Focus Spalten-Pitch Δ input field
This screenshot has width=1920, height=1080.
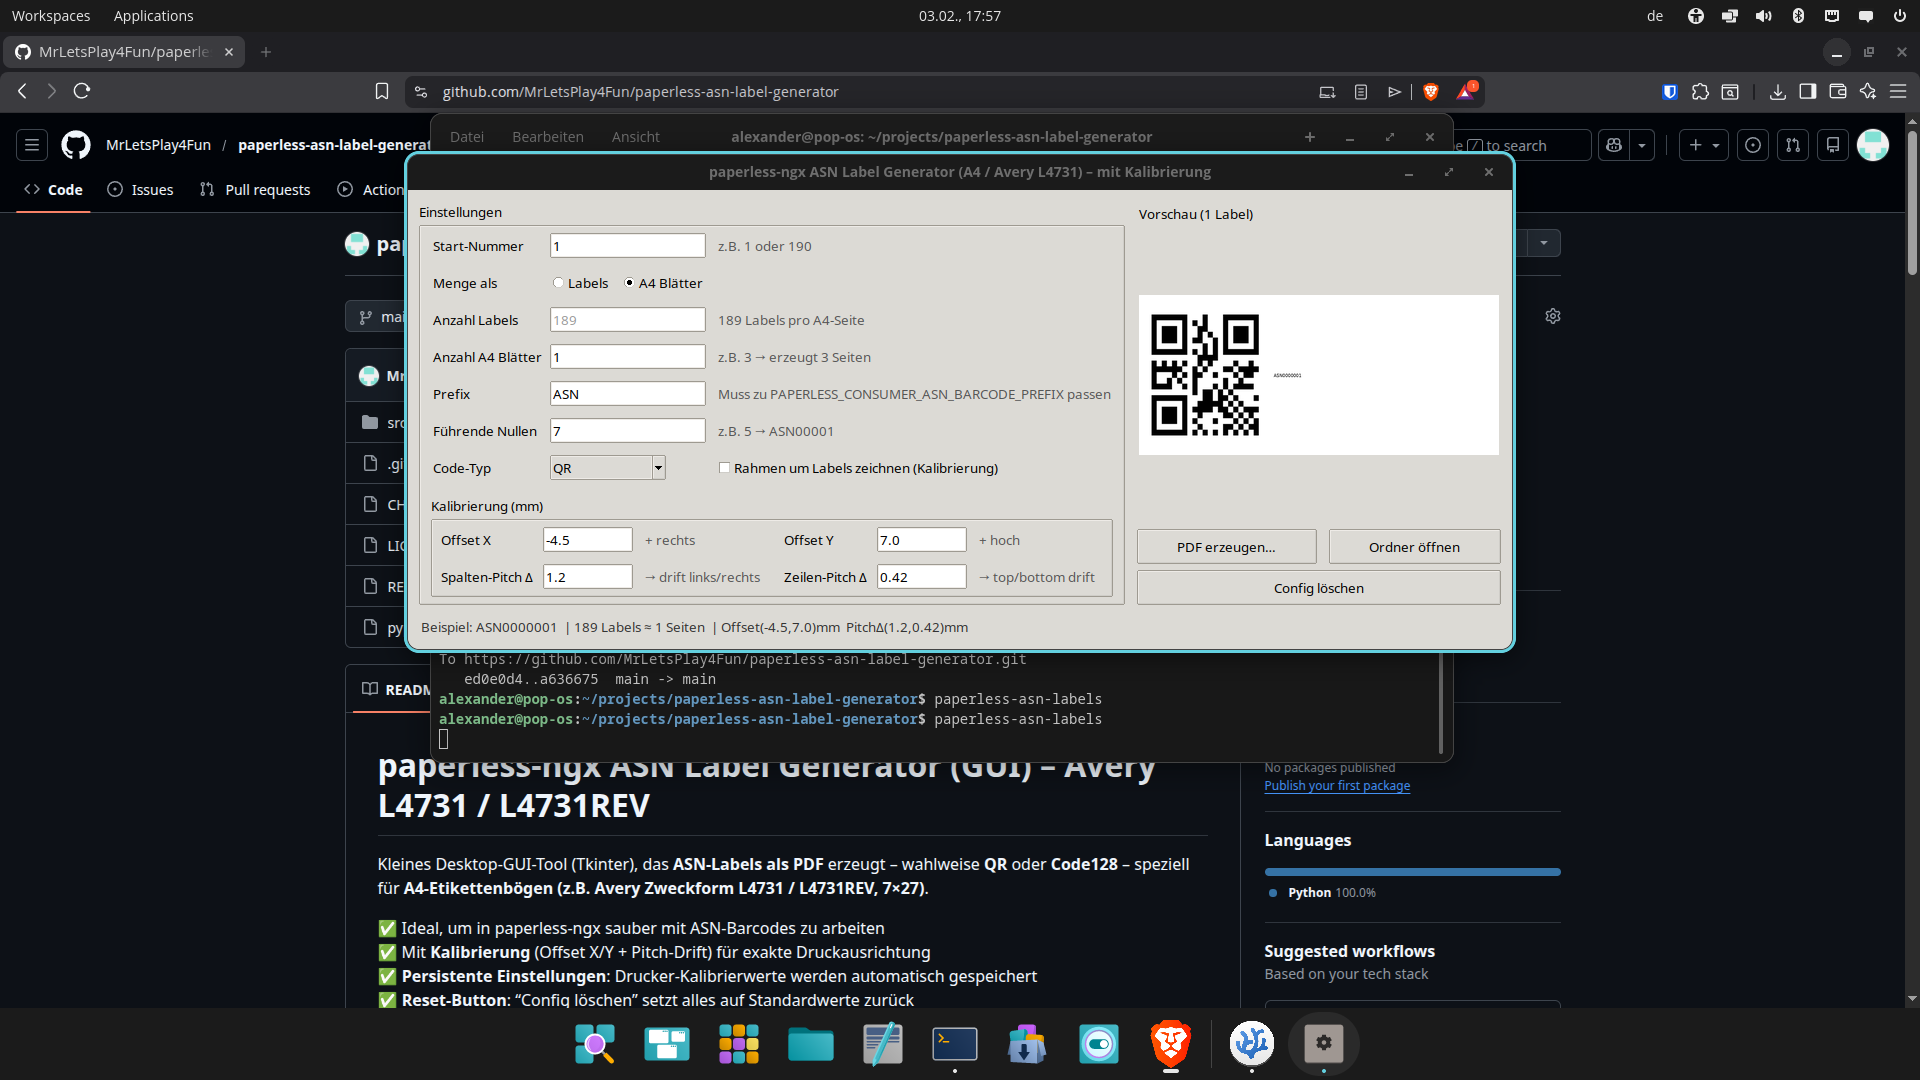point(587,577)
